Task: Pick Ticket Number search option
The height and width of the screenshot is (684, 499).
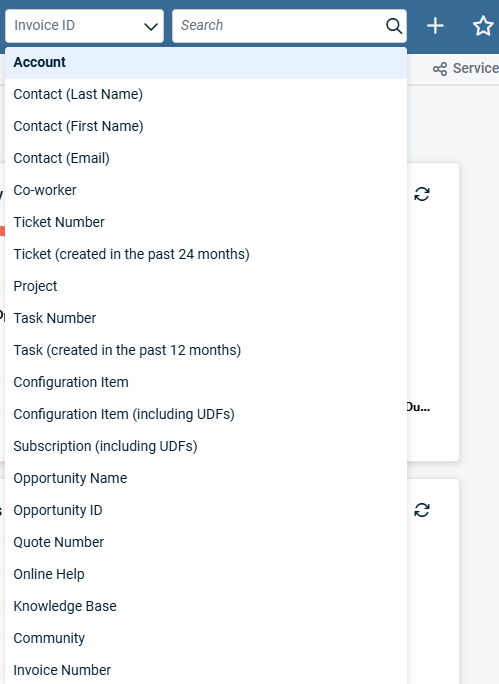Action: click(206, 222)
